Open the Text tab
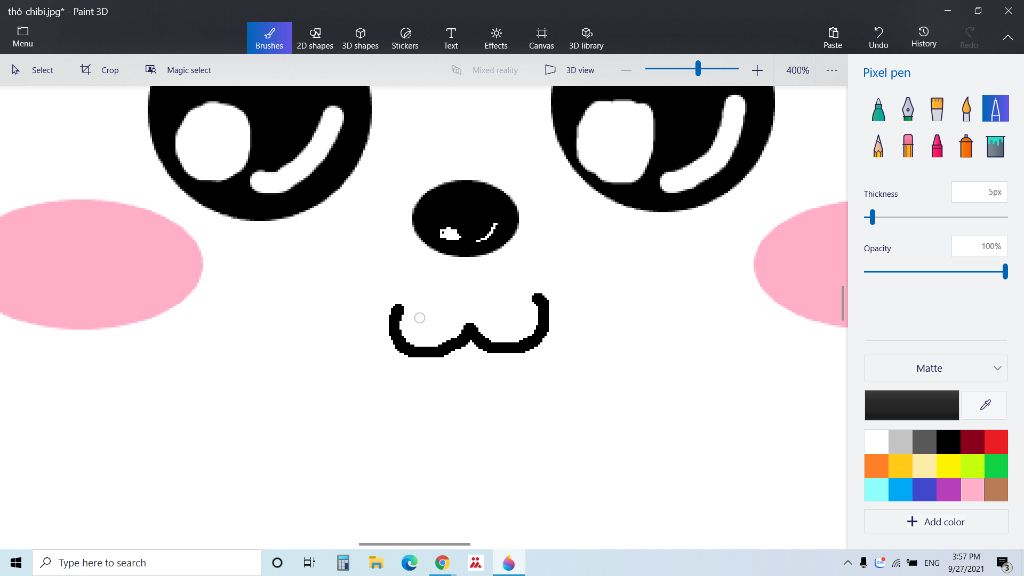This screenshot has height=576, width=1024. coord(451,38)
